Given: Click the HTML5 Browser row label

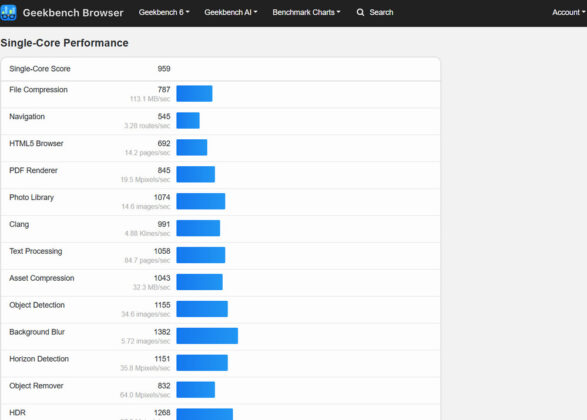Looking at the screenshot, I should (36, 144).
